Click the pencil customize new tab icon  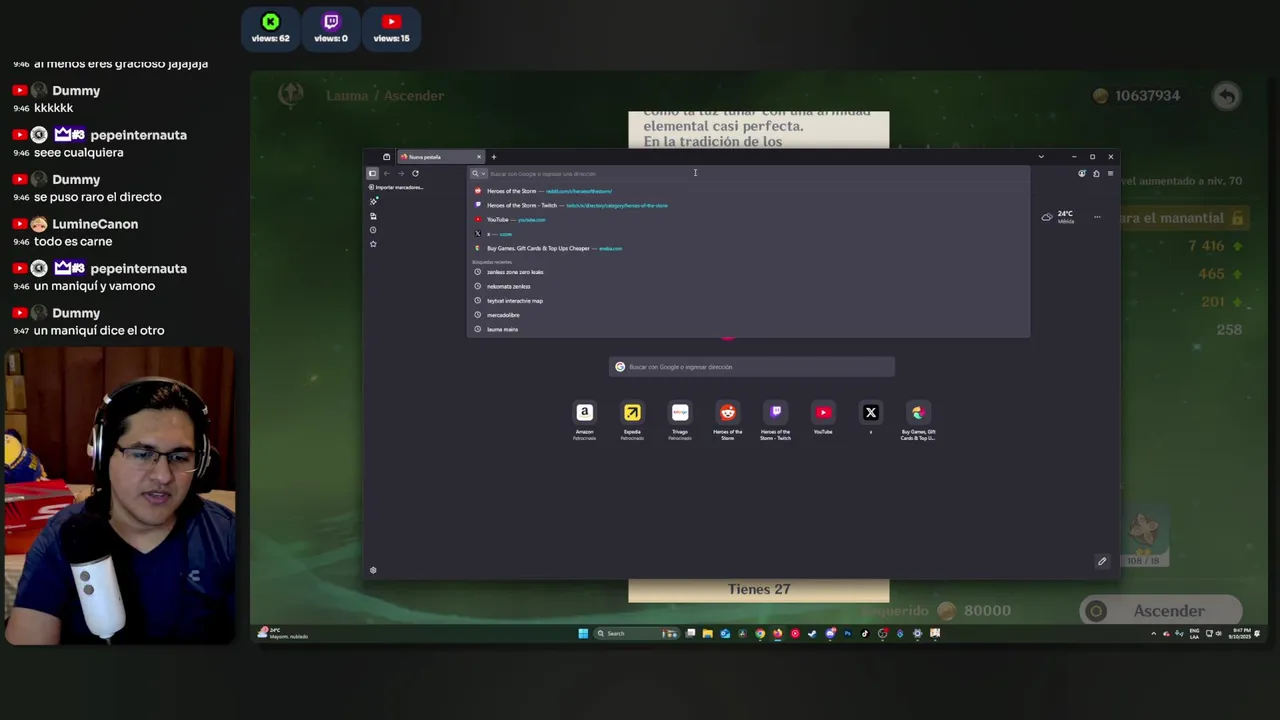[x=1102, y=561]
